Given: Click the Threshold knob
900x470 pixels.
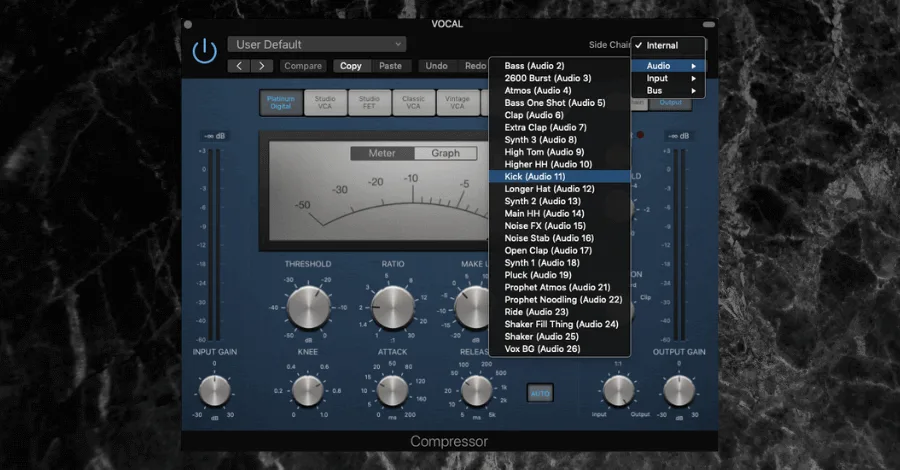Looking at the screenshot, I should (x=308, y=308).
